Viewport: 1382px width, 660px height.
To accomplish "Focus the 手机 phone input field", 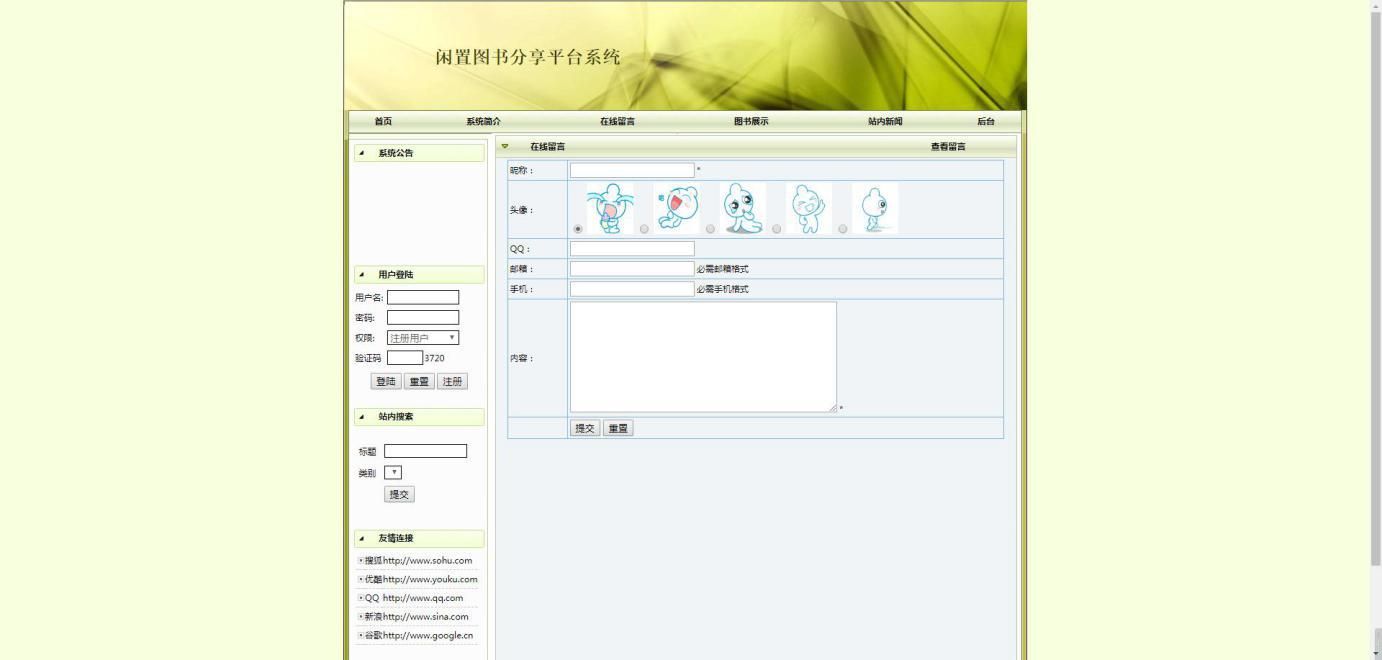I will [632, 289].
